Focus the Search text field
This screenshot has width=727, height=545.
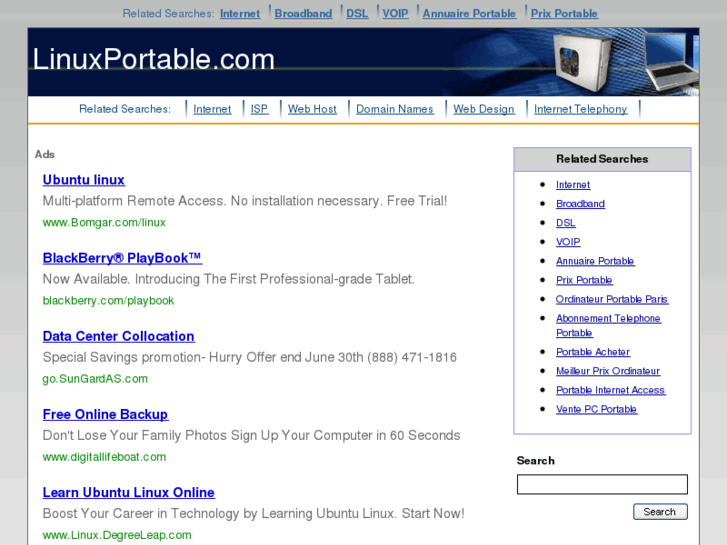(x=602, y=484)
